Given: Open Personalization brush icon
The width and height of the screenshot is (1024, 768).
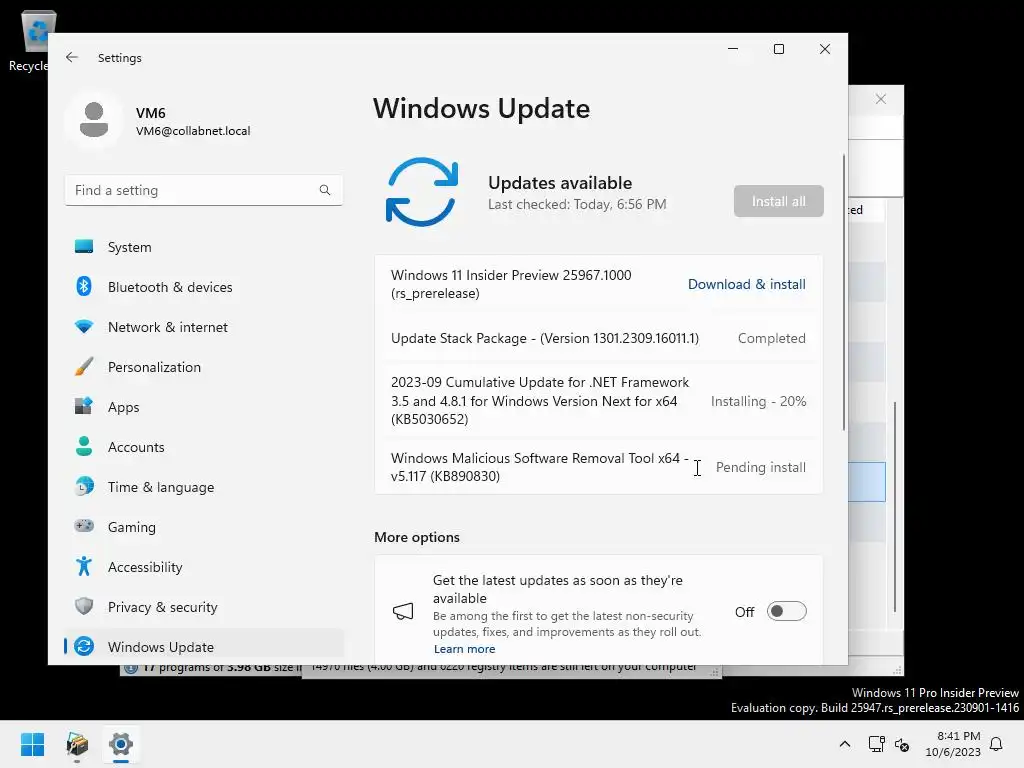Looking at the screenshot, I should [x=84, y=366].
